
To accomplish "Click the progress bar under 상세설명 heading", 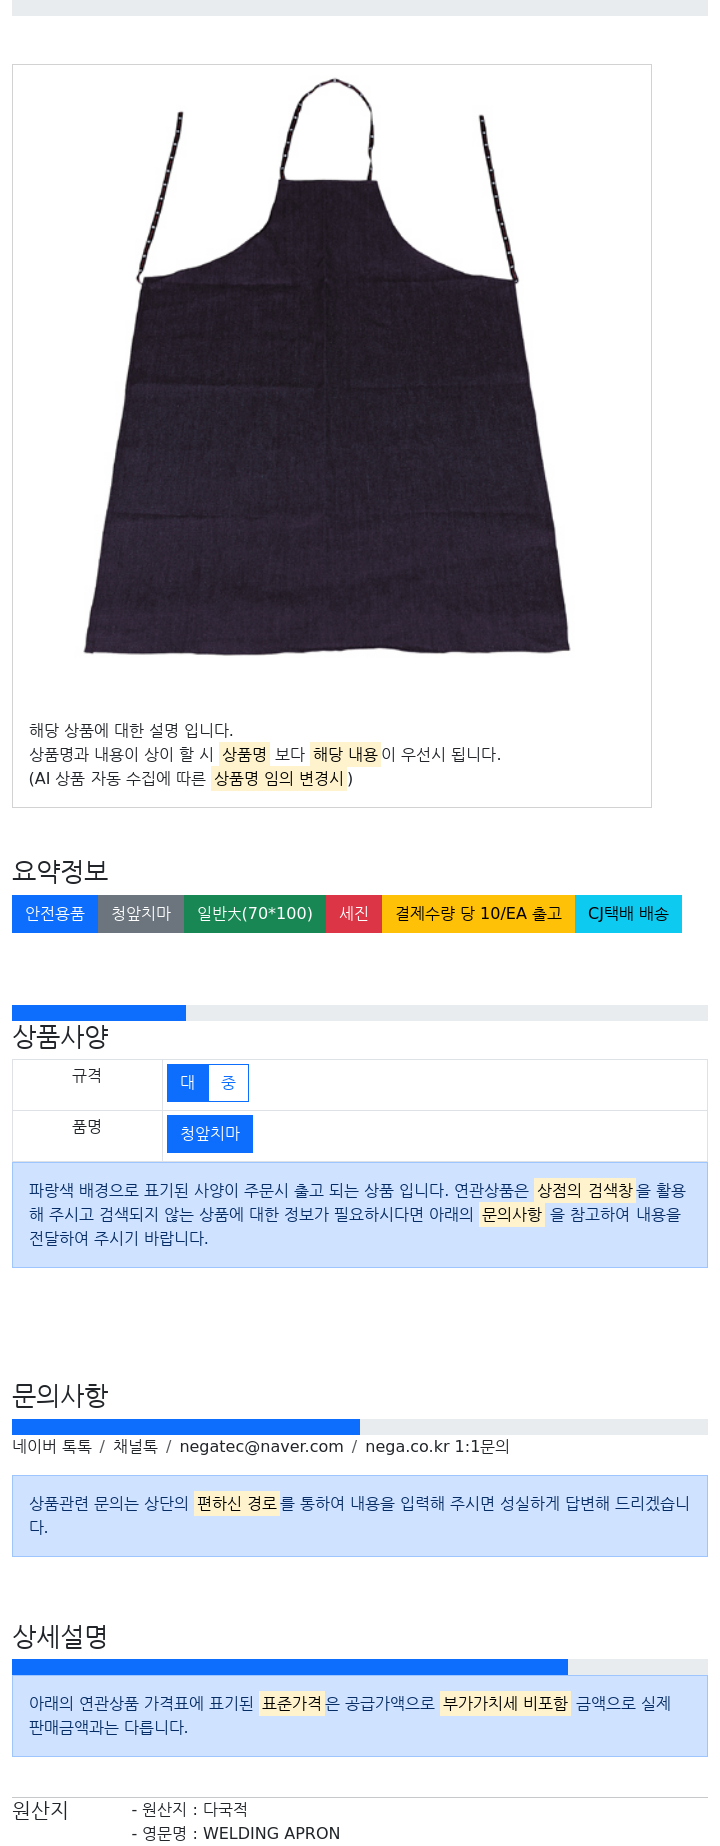I will (x=360, y=1667).
